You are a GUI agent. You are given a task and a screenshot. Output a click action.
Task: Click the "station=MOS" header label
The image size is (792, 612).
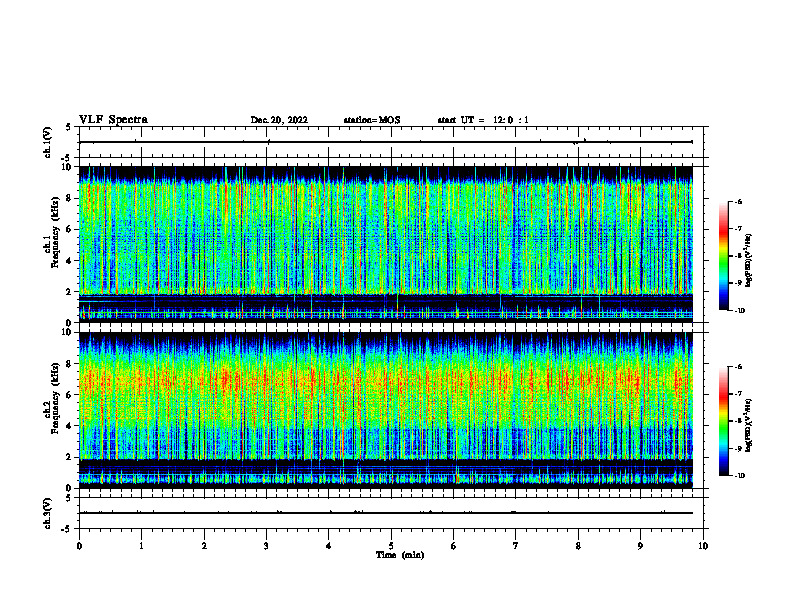point(372,120)
